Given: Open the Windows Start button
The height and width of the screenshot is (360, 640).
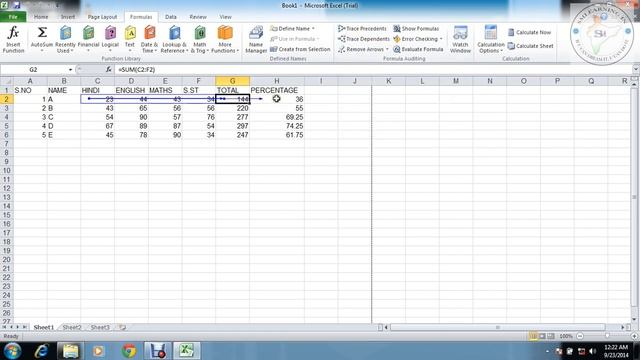Looking at the screenshot, I should click(12, 351).
